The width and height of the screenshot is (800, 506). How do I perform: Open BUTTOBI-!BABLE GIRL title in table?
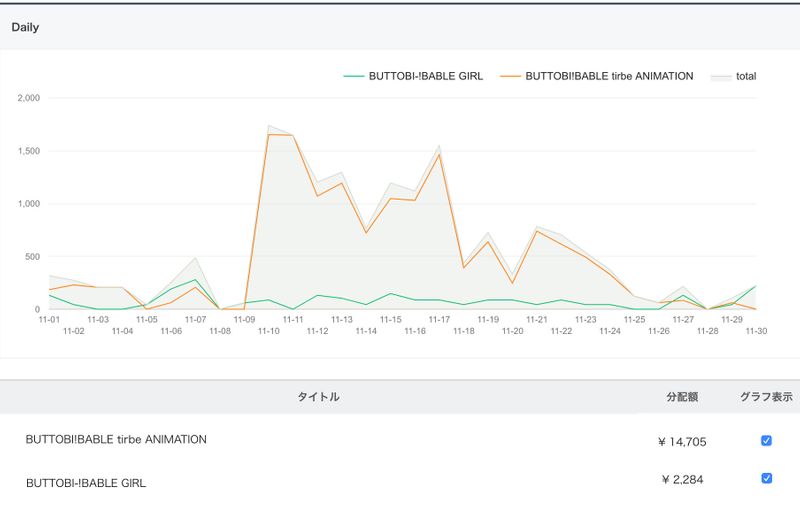(86, 483)
